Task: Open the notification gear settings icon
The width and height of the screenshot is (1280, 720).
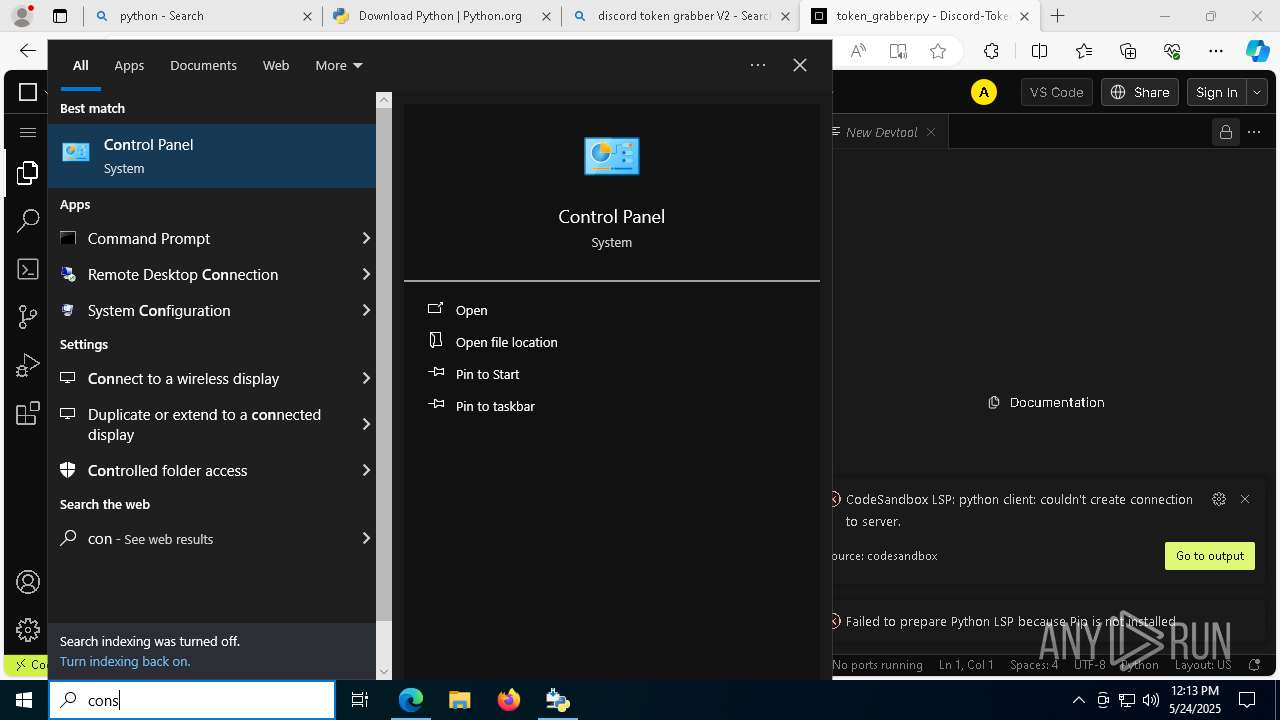Action: pyautogui.click(x=1218, y=499)
